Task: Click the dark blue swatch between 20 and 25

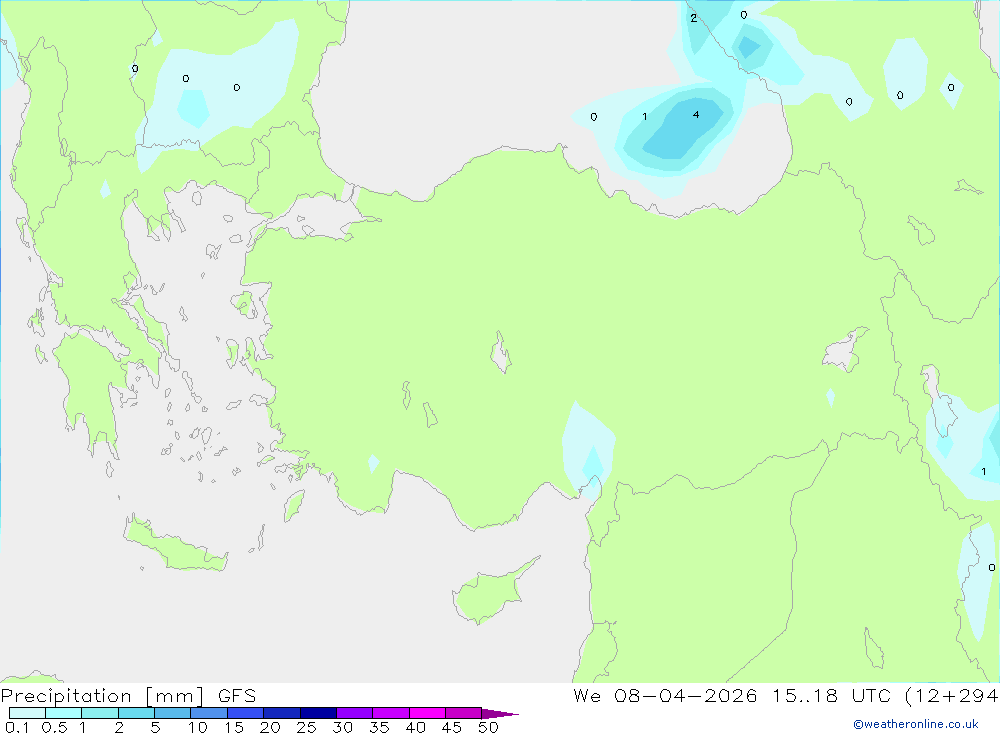Action: click(x=282, y=713)
